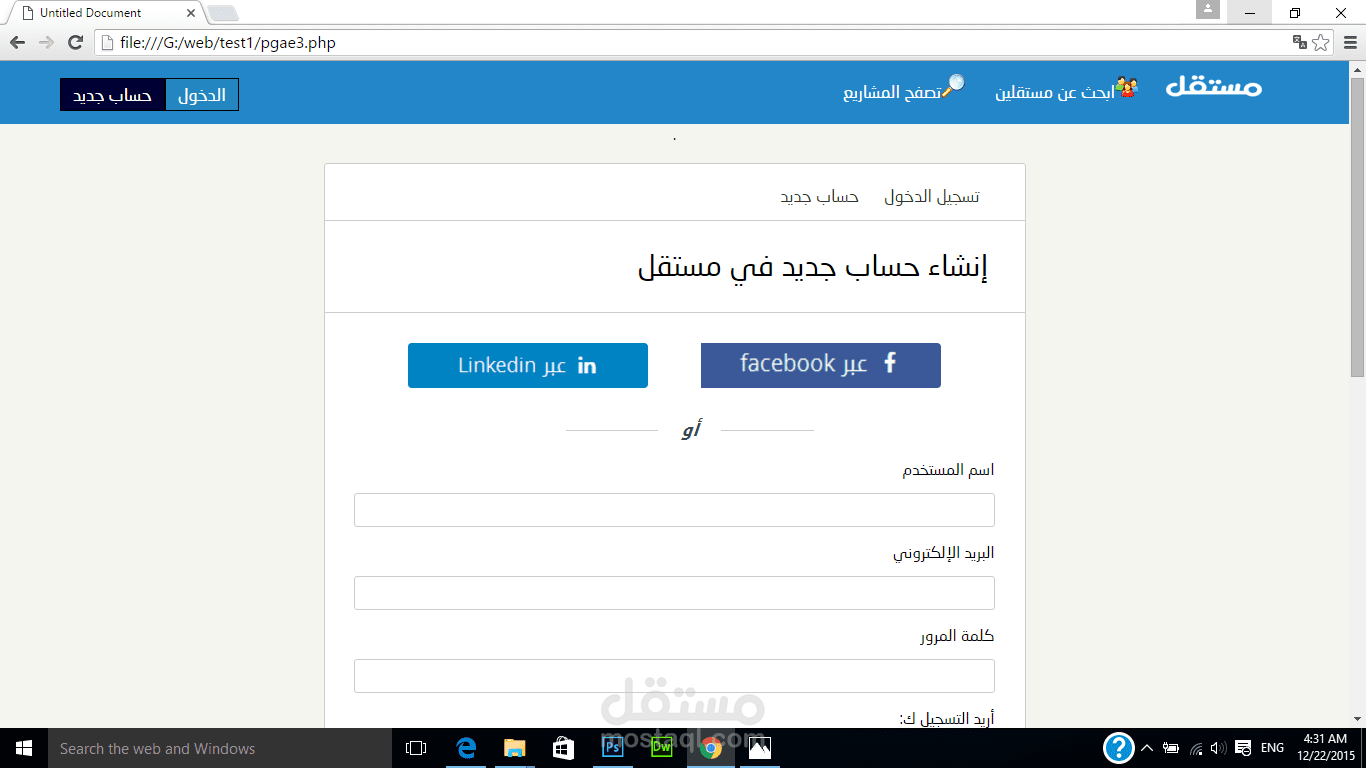This screenshot has width=1366, height=768.
Task: Open File Explorer from the taskbar
Action: coord(514,748)
